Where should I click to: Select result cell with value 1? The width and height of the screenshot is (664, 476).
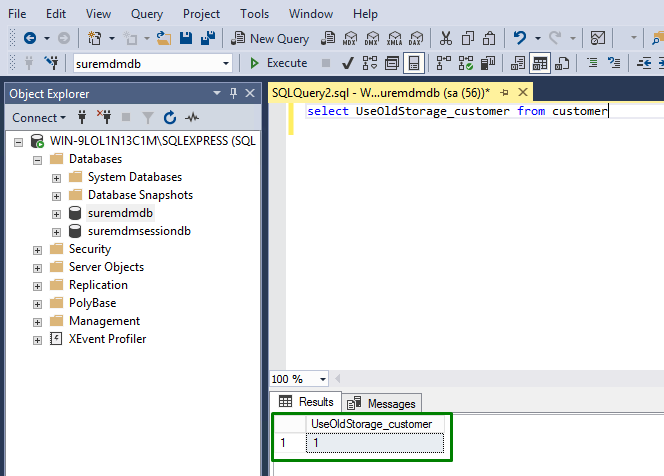point(375,443)
